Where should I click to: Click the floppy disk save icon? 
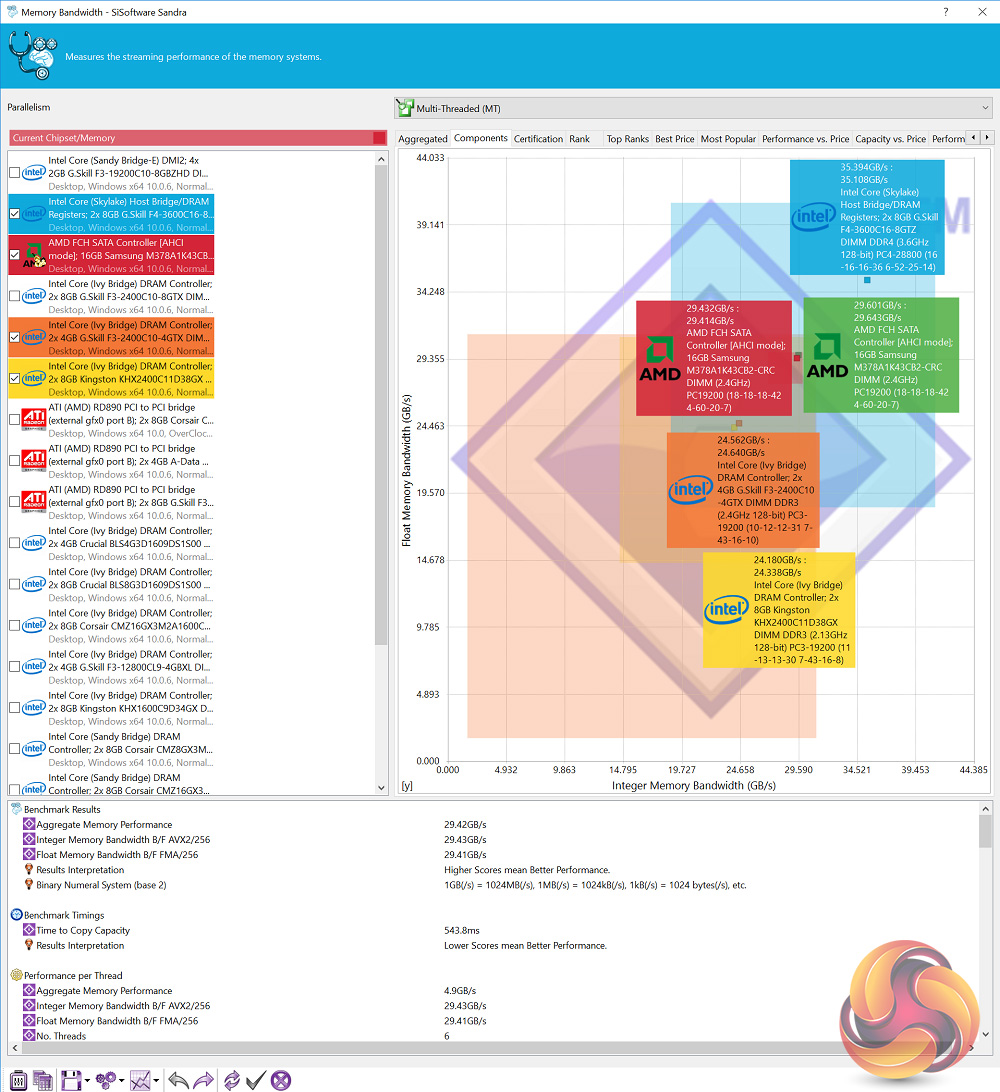(70, 1080)
